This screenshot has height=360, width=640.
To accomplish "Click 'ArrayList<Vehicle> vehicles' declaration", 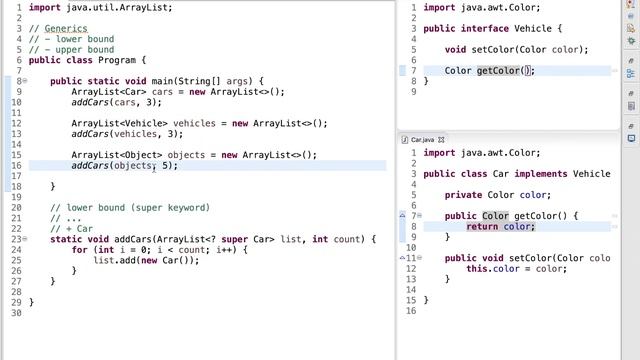I will tap(143, 123).
